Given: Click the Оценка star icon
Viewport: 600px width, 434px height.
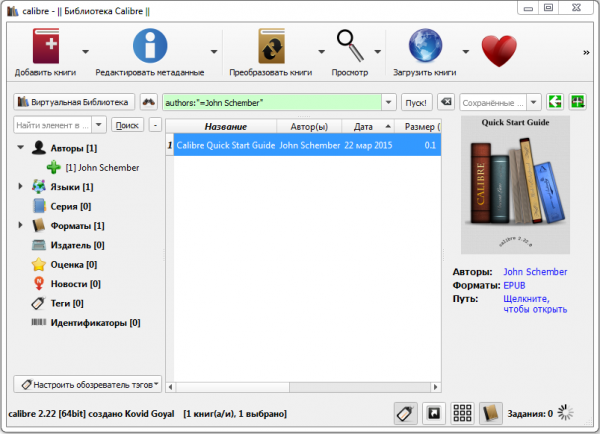Looking at the screenshot, I should (x=39, y=264).
